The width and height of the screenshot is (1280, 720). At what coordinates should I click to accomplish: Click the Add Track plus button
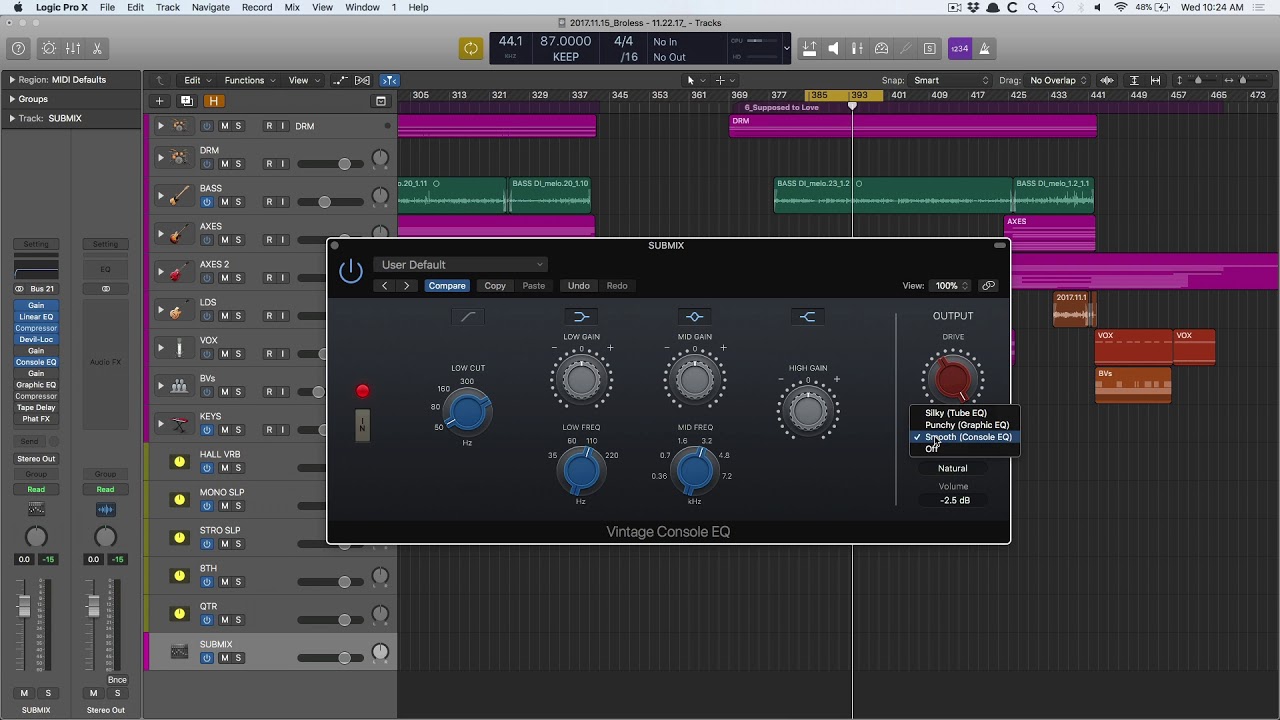159,101
